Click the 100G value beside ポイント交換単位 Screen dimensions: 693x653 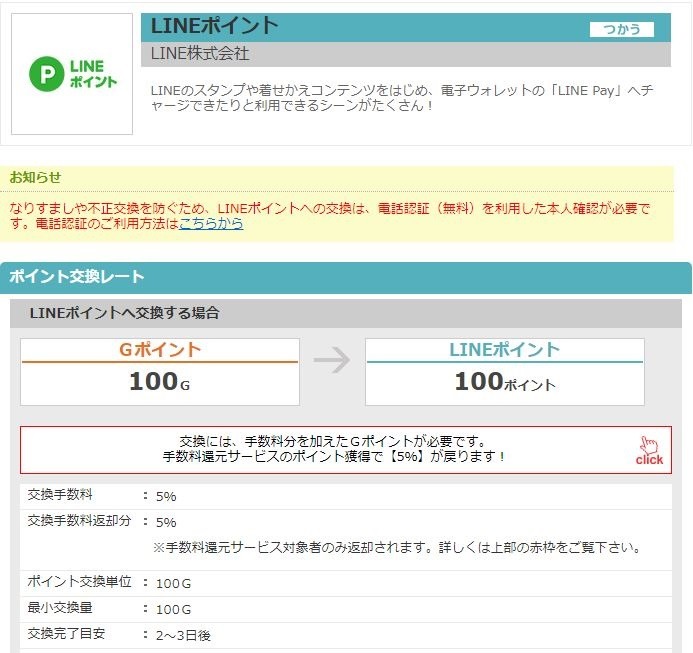[173, 584]
